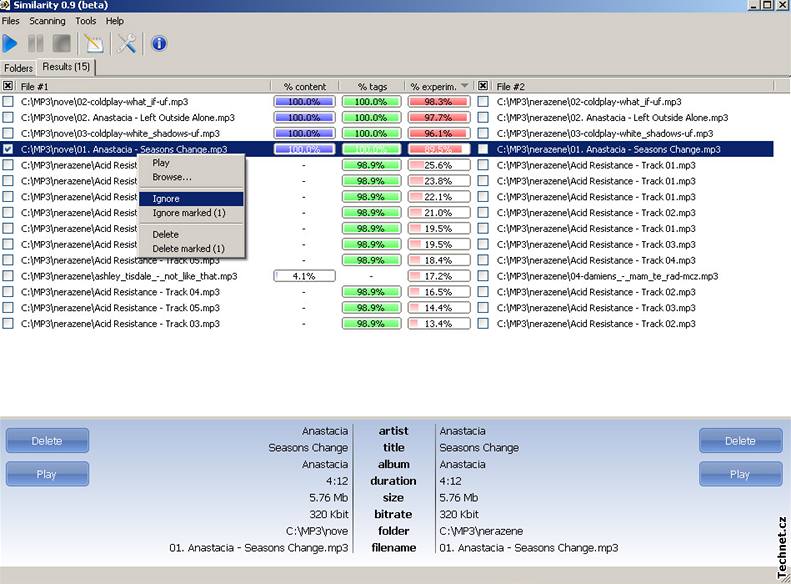Click the File #2 column header X icon

pyautogui.click(x=484, y=86)
